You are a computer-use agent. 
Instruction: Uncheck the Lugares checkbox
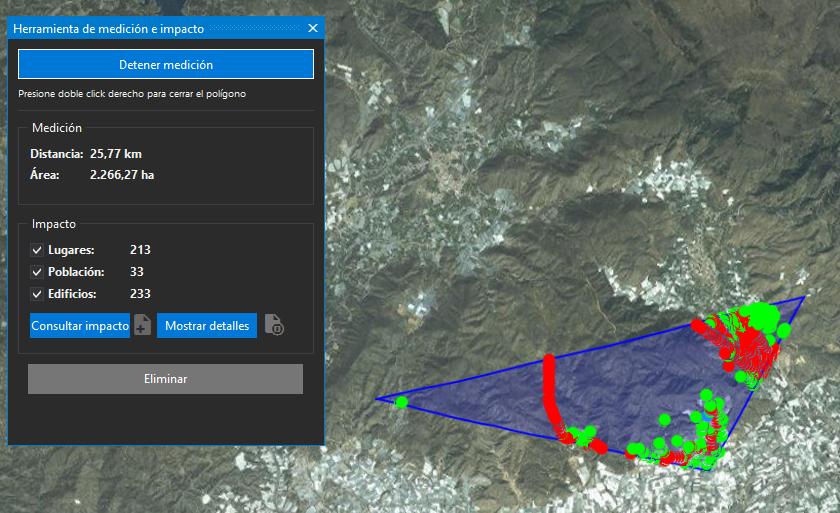point(37,250)
